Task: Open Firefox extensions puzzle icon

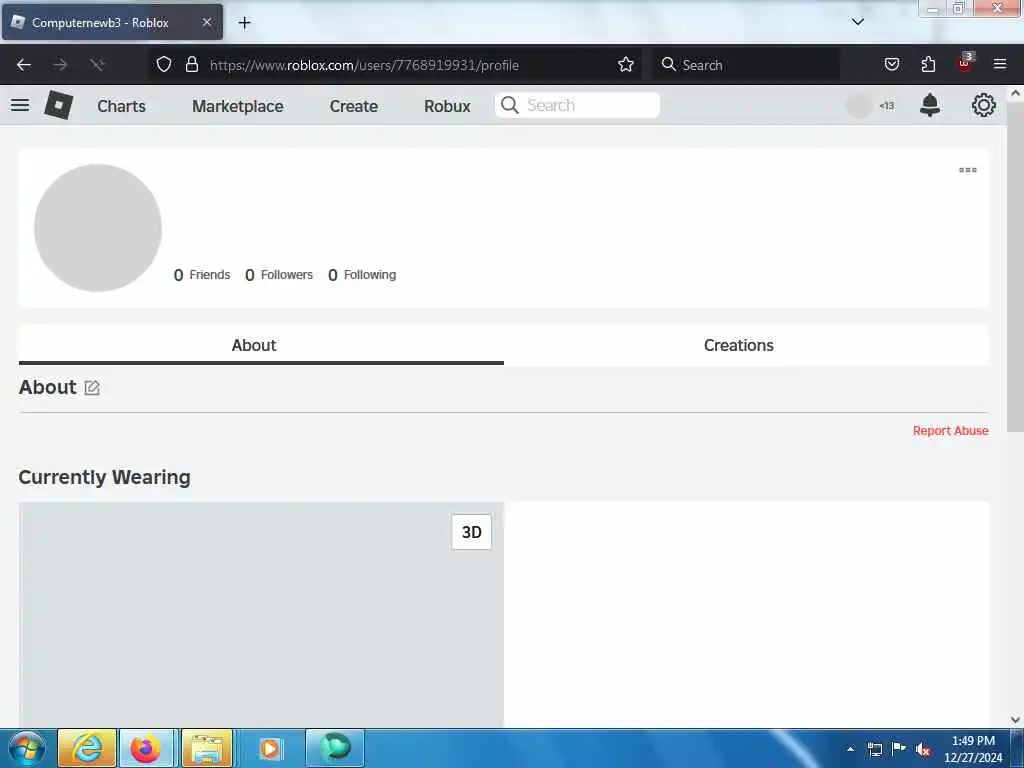Action: (x=928, y=64)
